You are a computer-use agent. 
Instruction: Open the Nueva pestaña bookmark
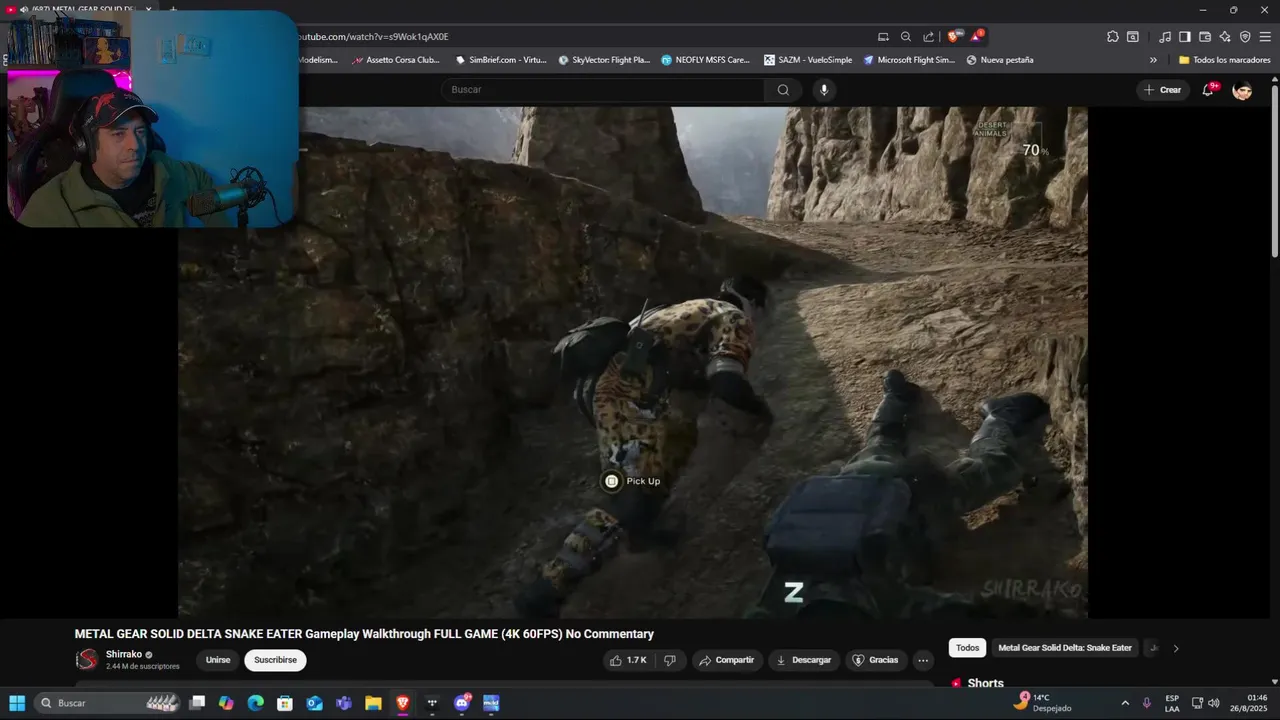pyautogui.click(x=1000, y=60)
